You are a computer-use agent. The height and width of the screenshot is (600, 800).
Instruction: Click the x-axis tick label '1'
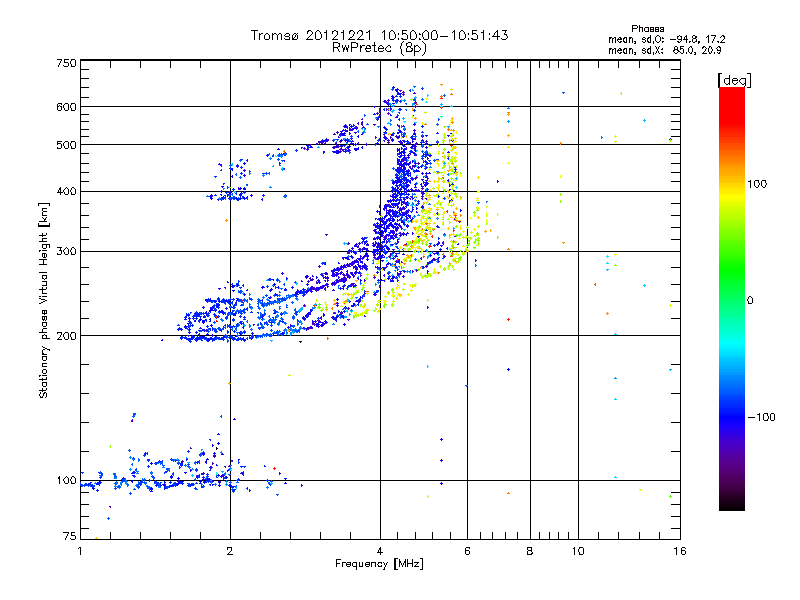tap(80, 551)
